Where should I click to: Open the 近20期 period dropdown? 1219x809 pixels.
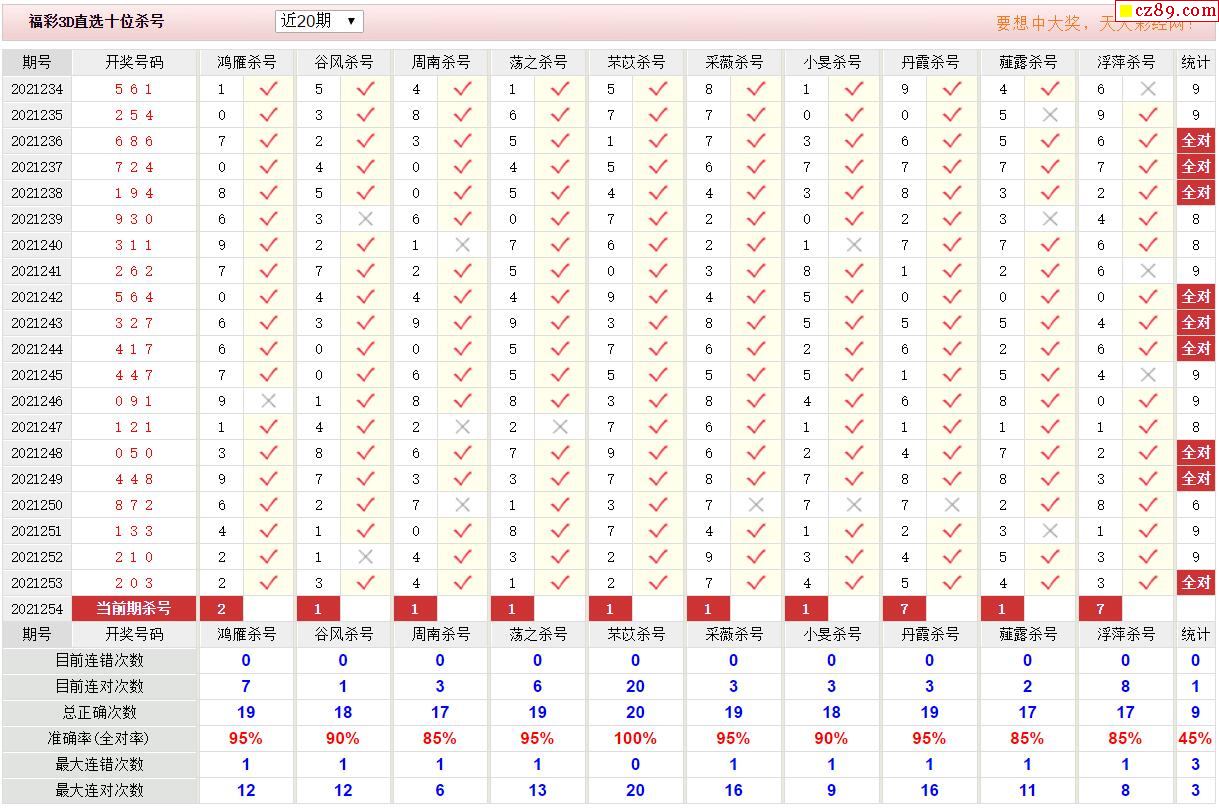(319, 21)
